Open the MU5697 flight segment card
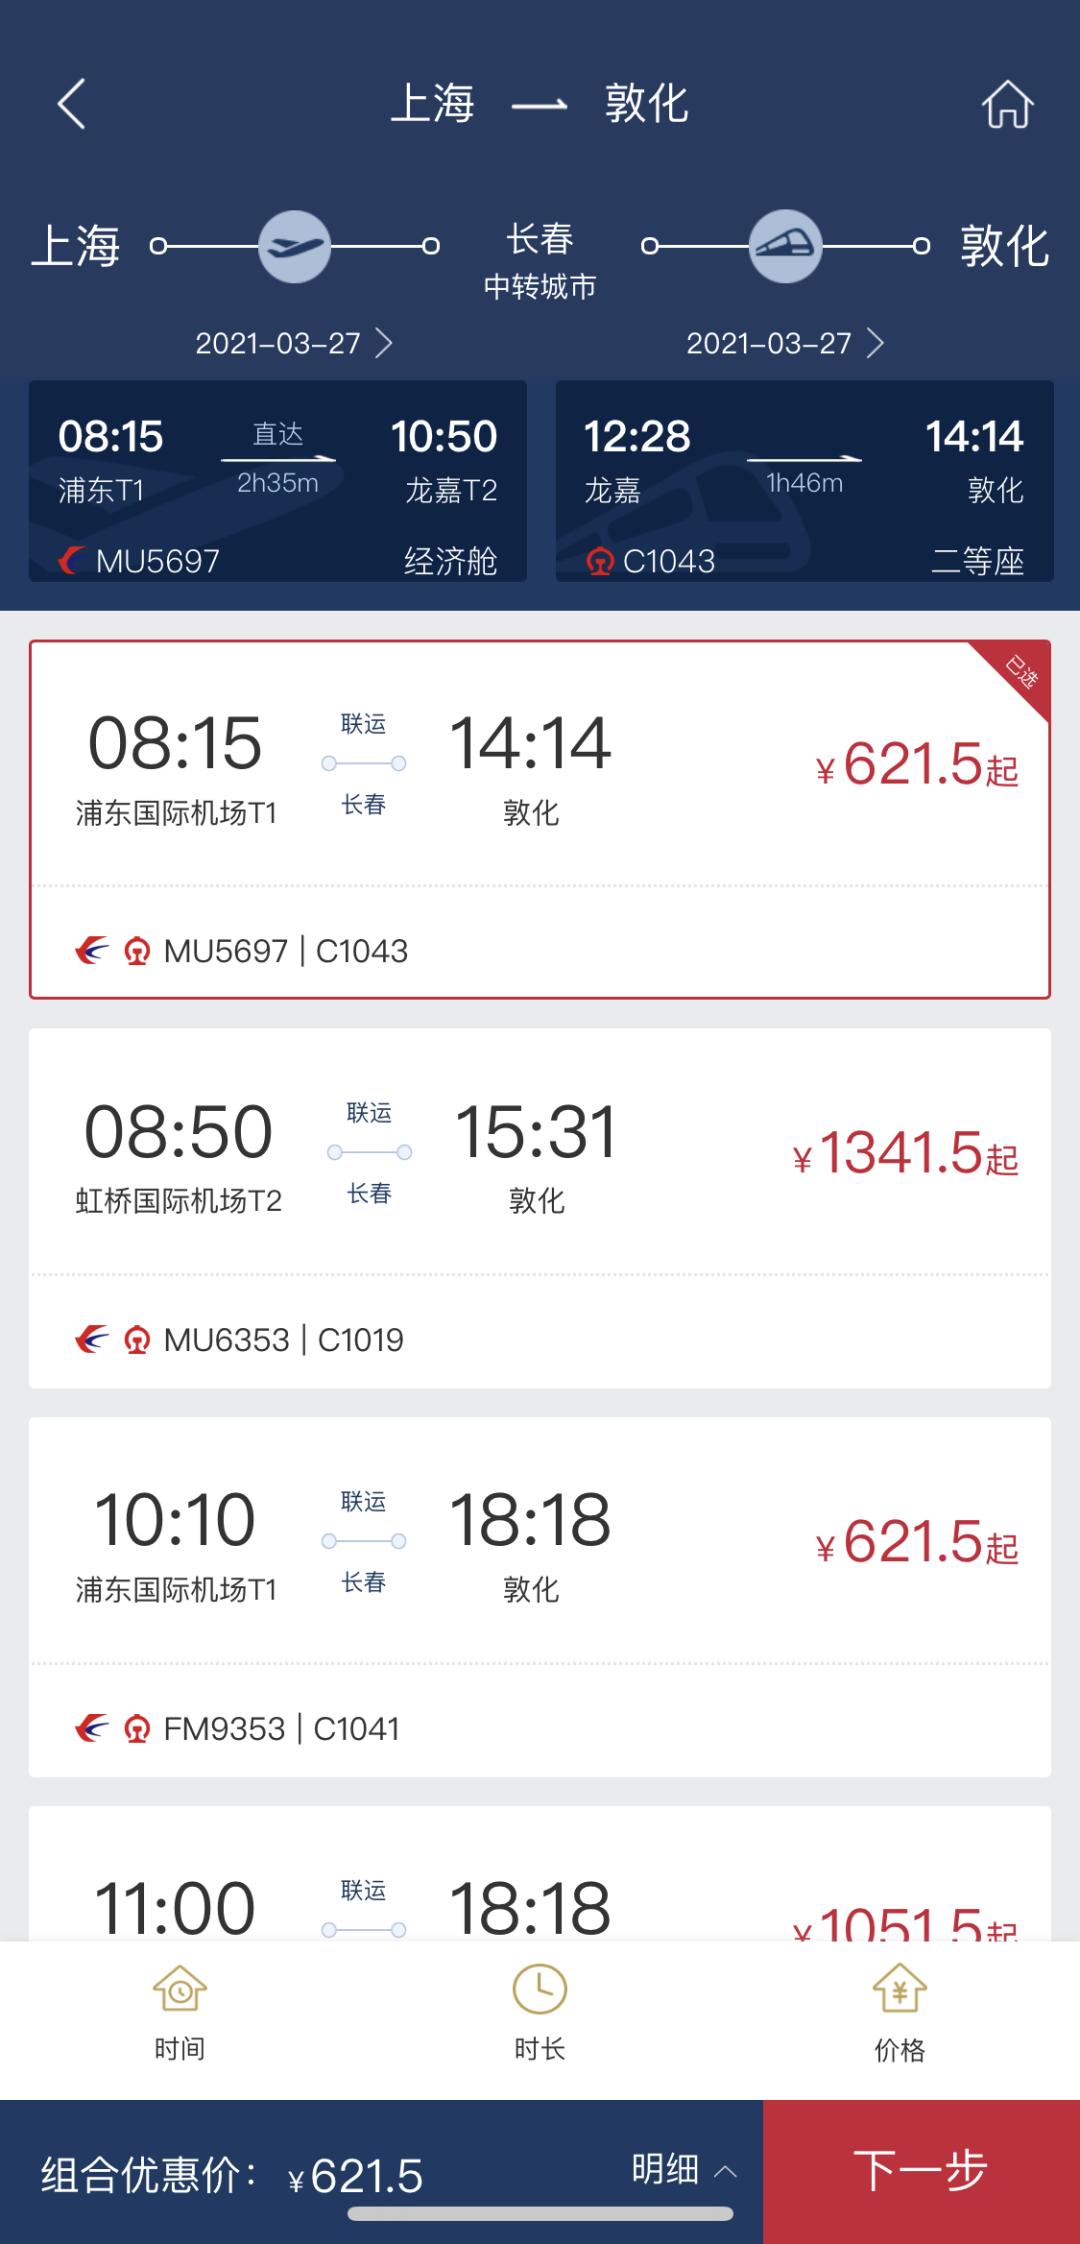Image resolution: width=1080 pixels, height=2244 pixels. pyautogui.click(x=278, y=481)
